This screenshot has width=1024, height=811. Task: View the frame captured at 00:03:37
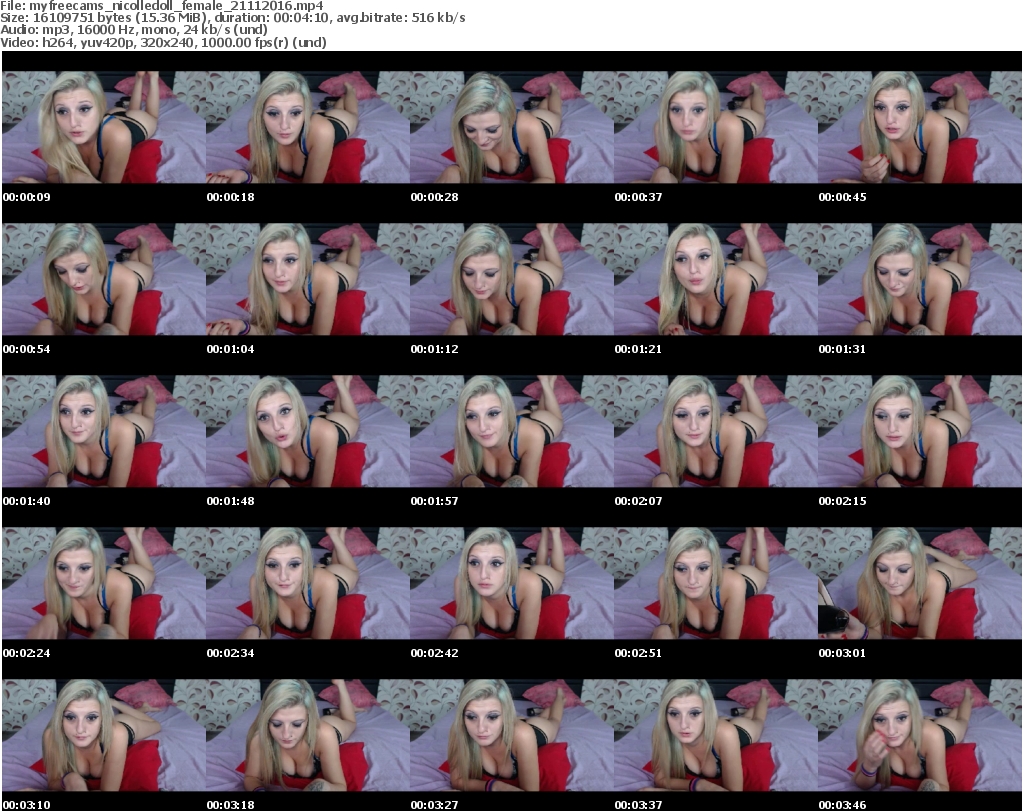[x=716, y=735]
